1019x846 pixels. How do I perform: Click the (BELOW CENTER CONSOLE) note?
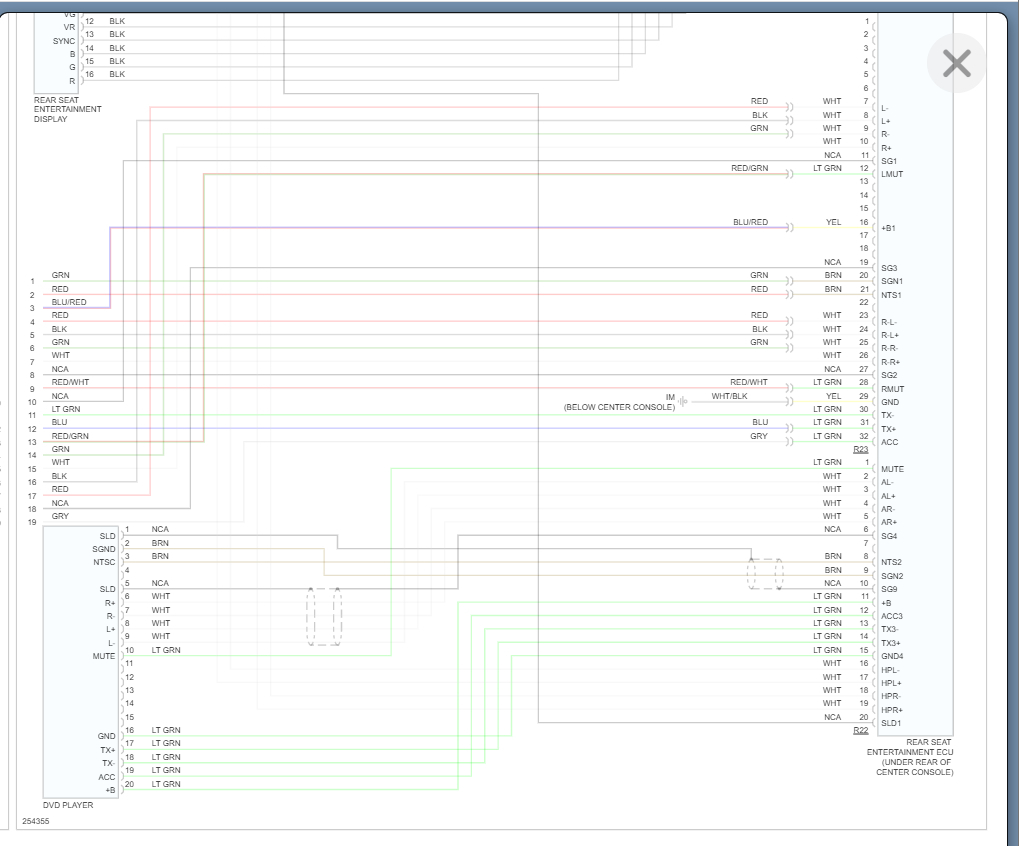click(619, 407)
